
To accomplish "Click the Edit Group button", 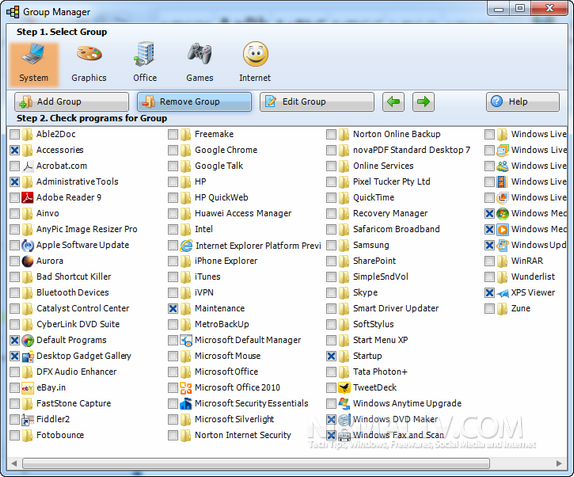I will click(x=317, y=102).
